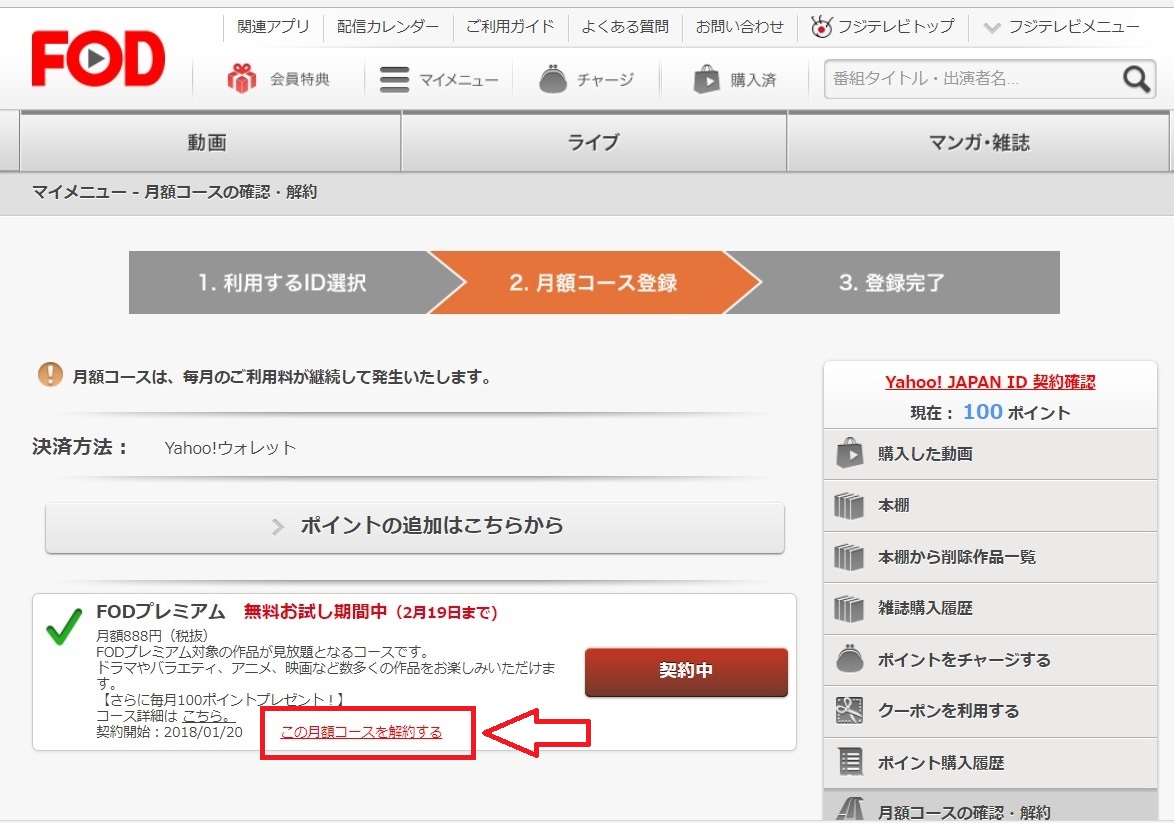The height and width of the screenshot is (823, 1174).
Task: Open マイメニュー text in header
Action: point(458,79)
